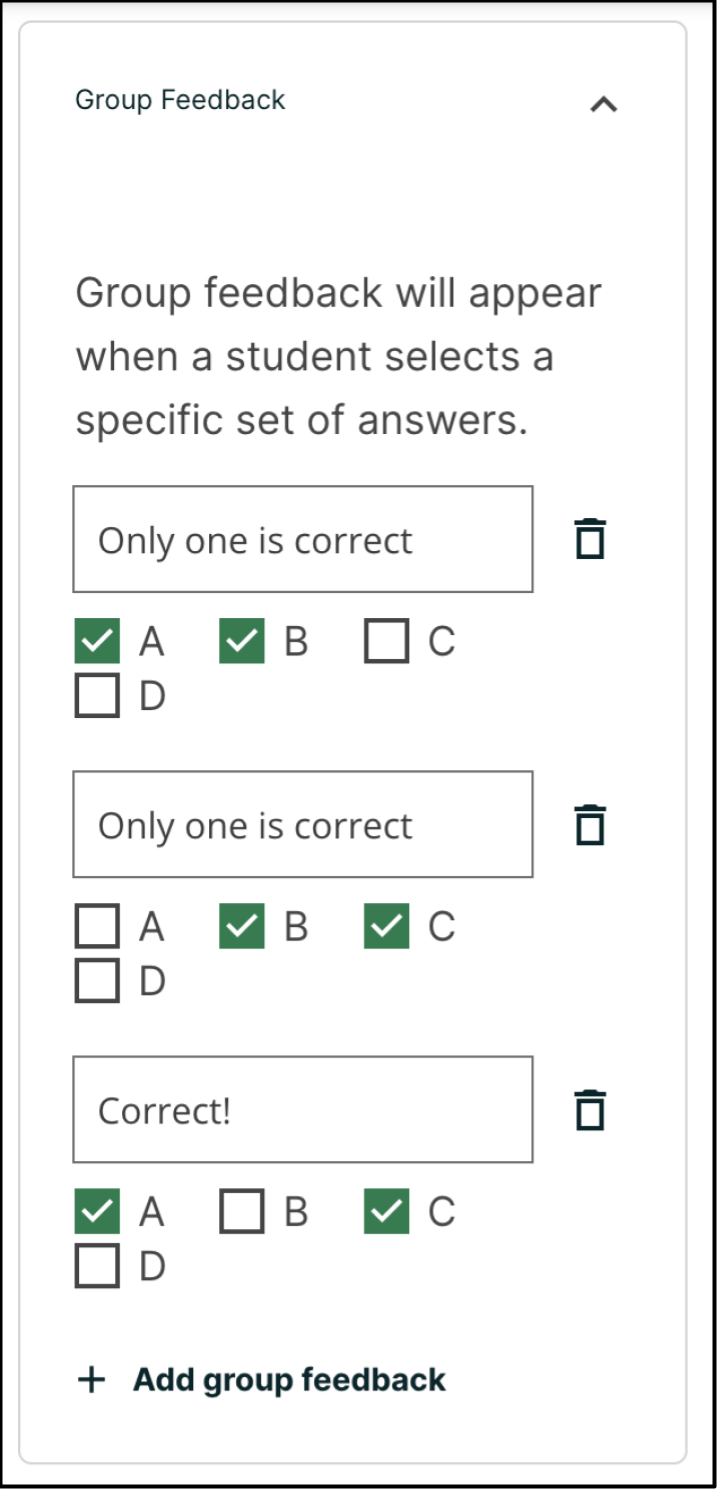Delete the second 'Only one is correct' feedback
The height and width of the screenshot is (1491, 721).
590,825
